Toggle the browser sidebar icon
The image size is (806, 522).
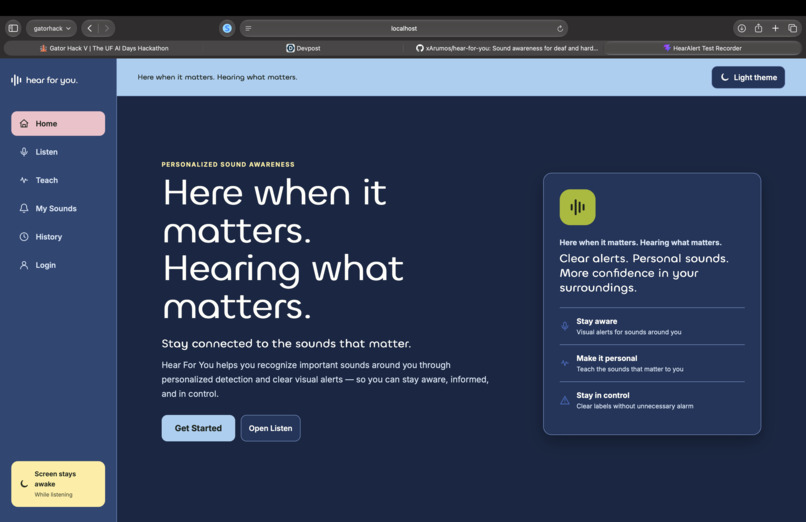[x=13, y=28]
